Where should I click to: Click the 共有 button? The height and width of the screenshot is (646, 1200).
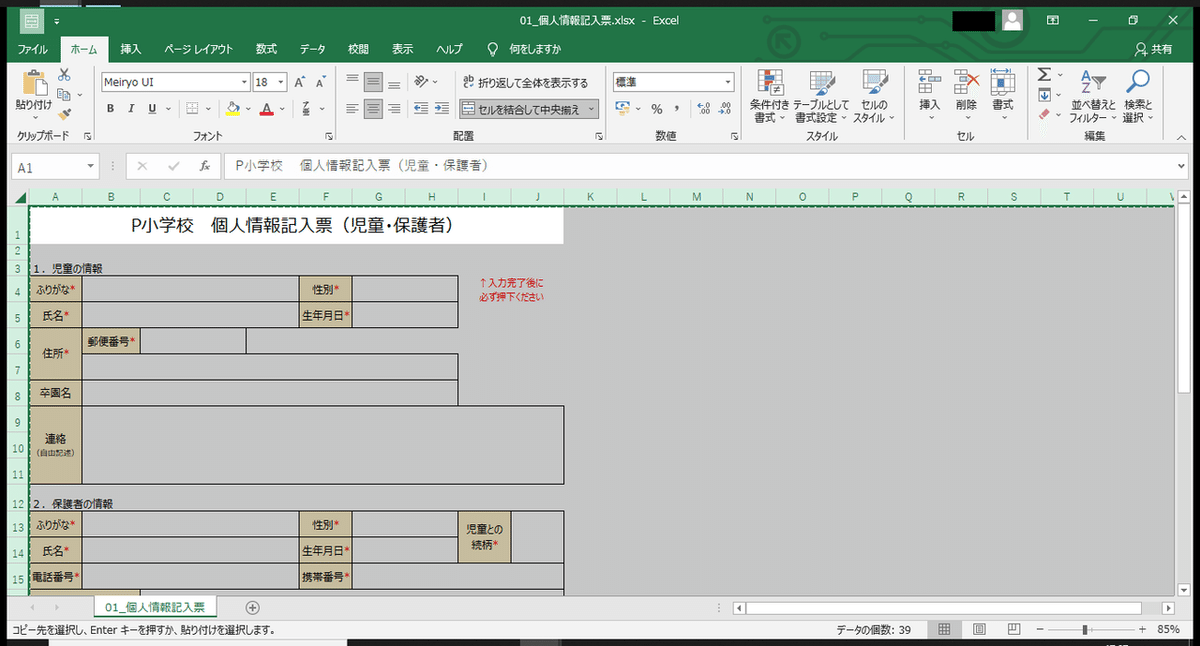[x=1160, y=48]
